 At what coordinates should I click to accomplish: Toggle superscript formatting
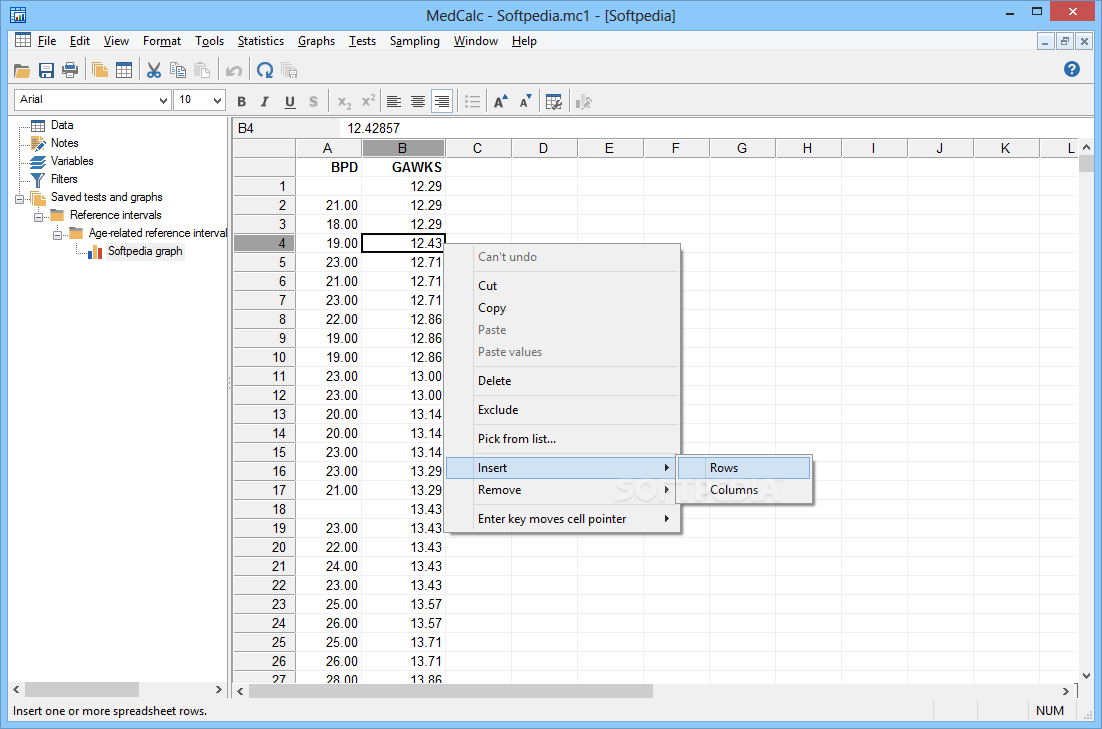[x=368, y=102]
